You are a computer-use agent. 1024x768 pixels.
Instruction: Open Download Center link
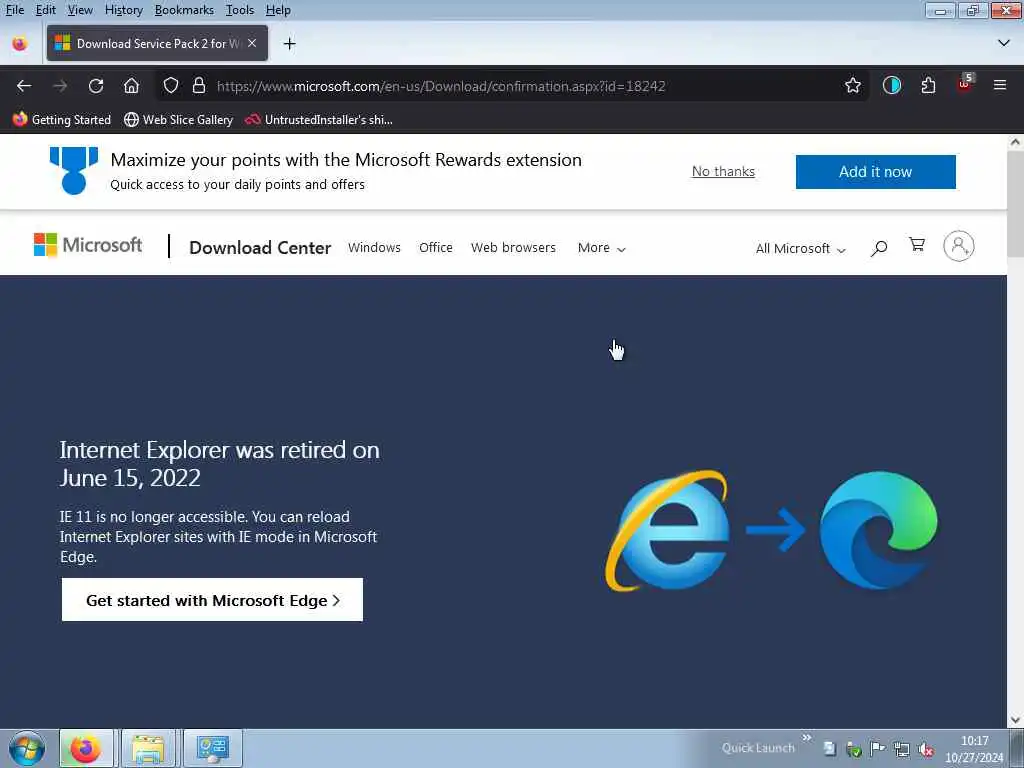[260, 248]
